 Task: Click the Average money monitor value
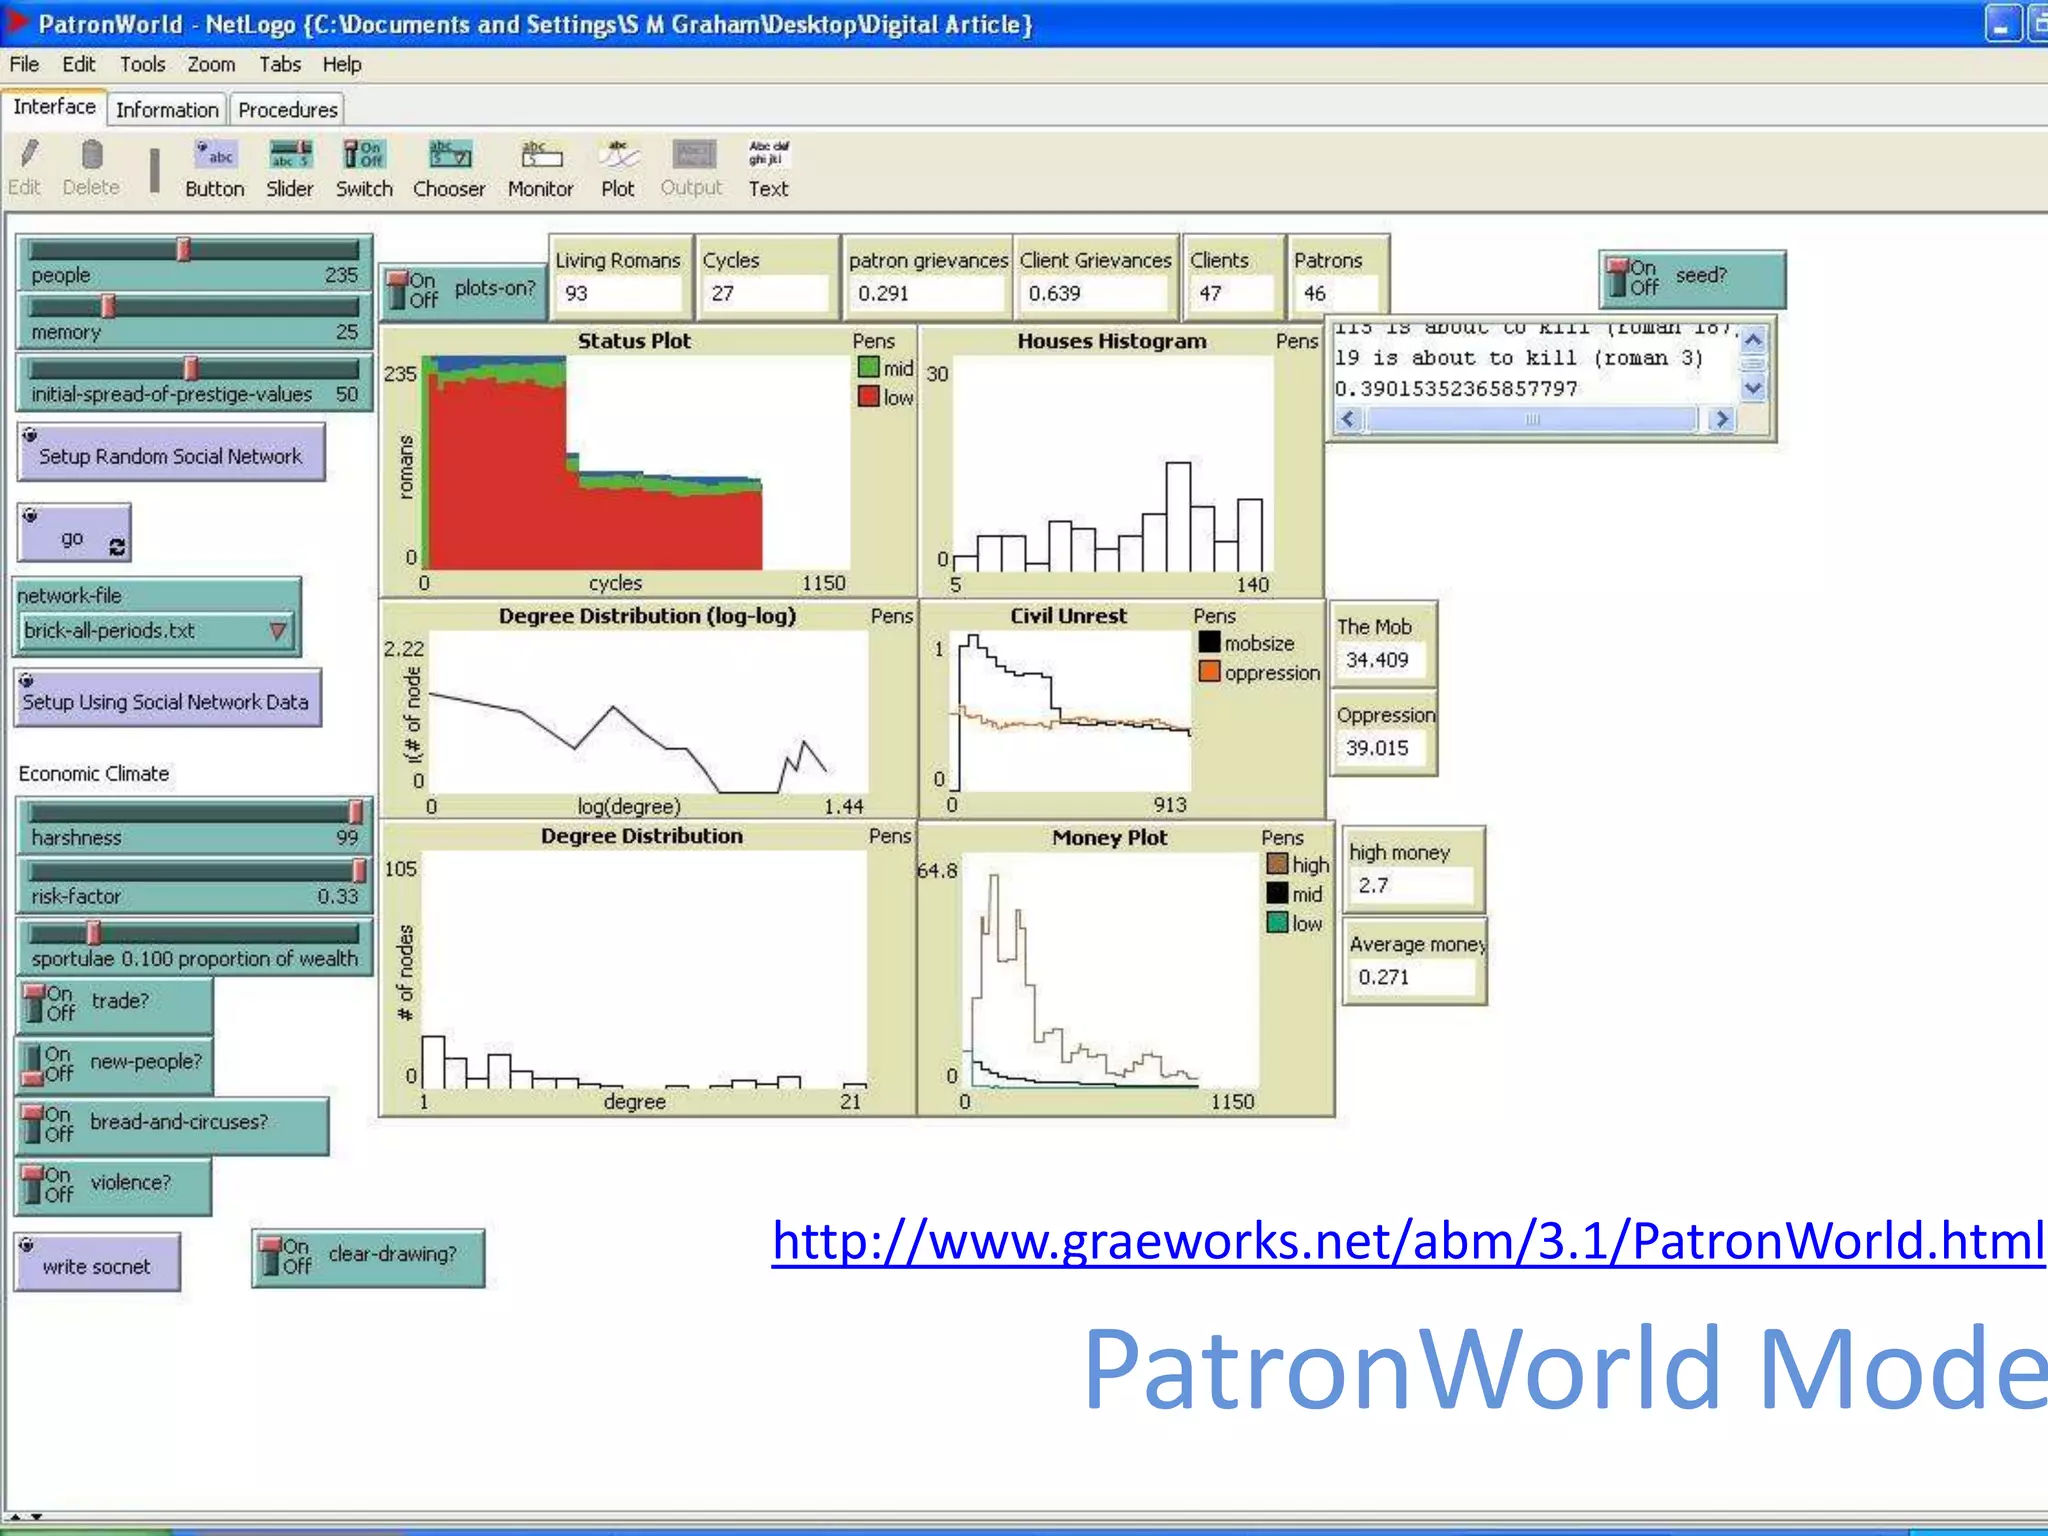pos(1413,977)
